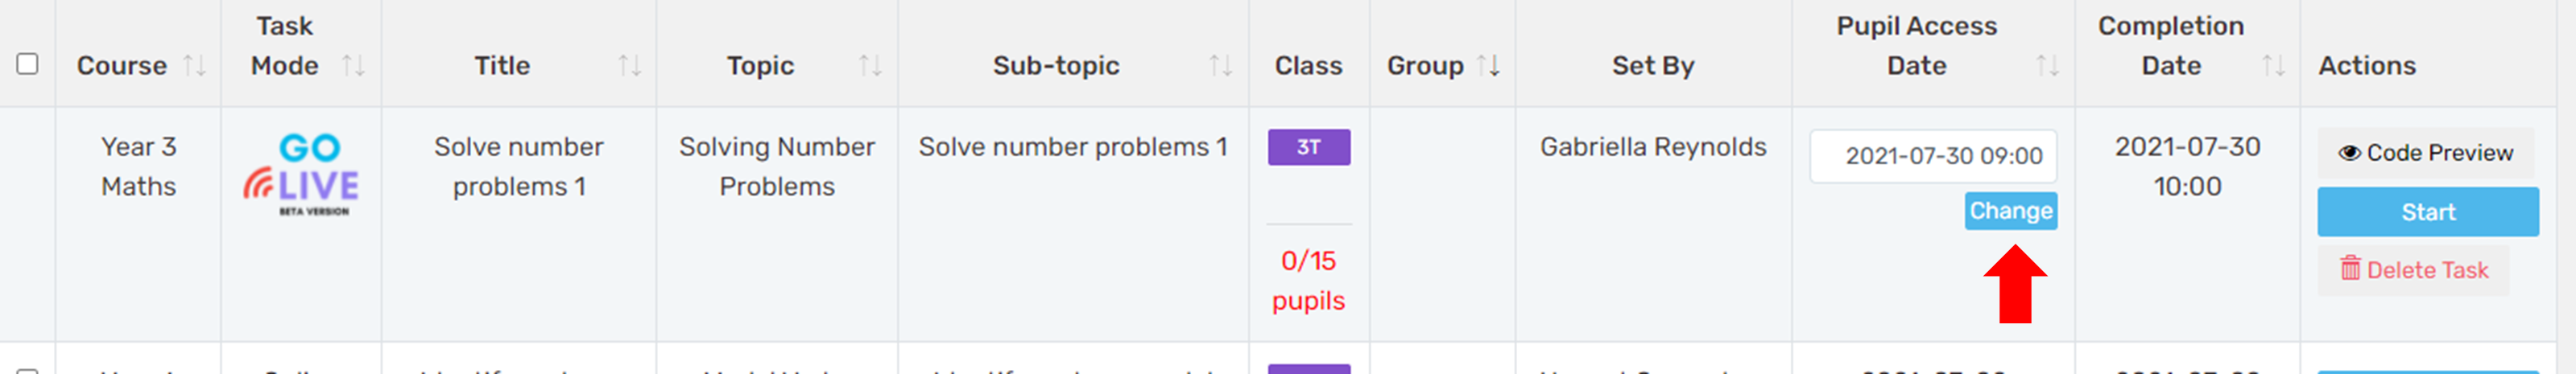Click the Start button
Screen dimensions: 2576x374
click(2428, 212)
